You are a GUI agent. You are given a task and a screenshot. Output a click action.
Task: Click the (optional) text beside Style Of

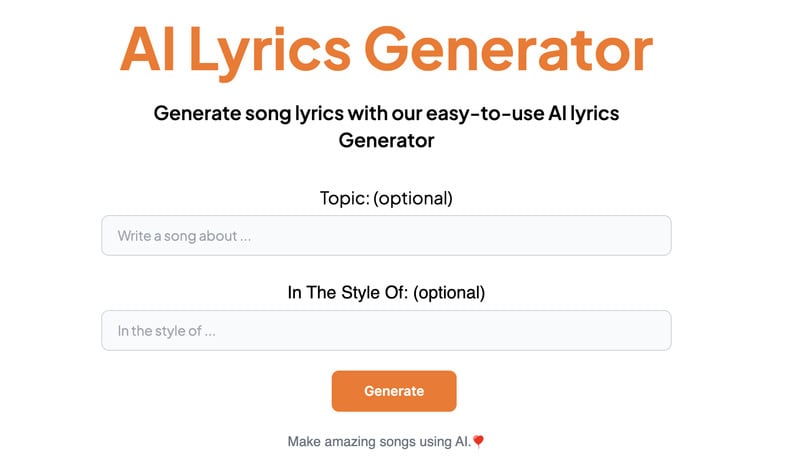tap(448, 293)
